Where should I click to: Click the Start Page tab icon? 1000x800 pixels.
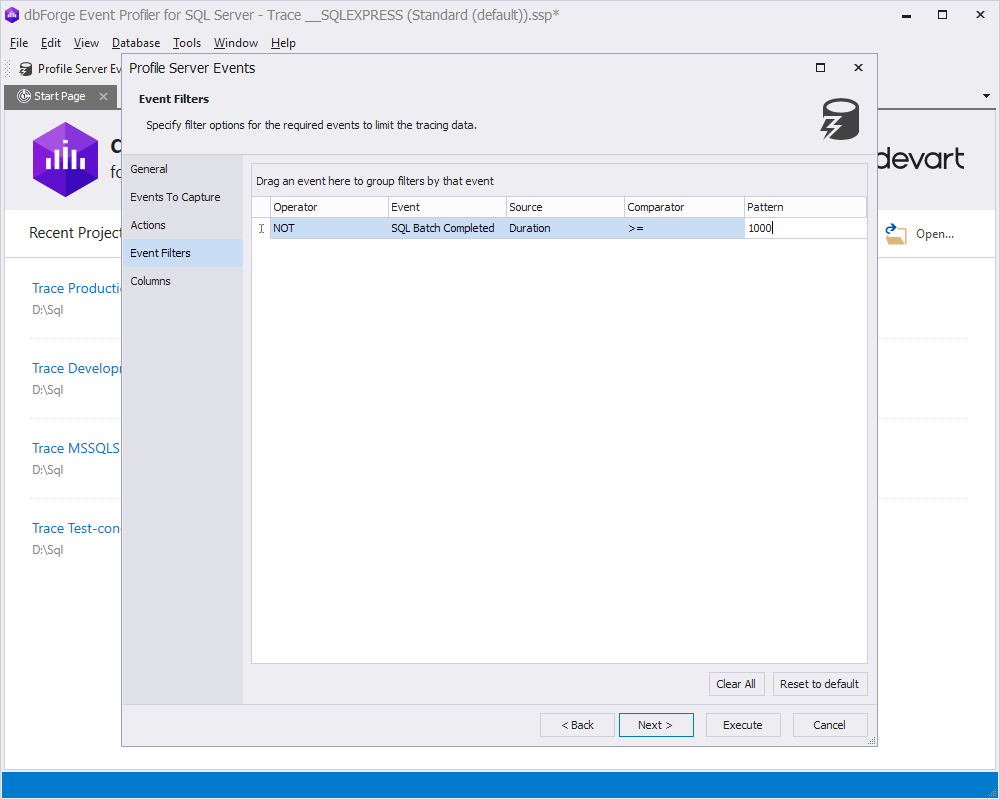[24, 96]
